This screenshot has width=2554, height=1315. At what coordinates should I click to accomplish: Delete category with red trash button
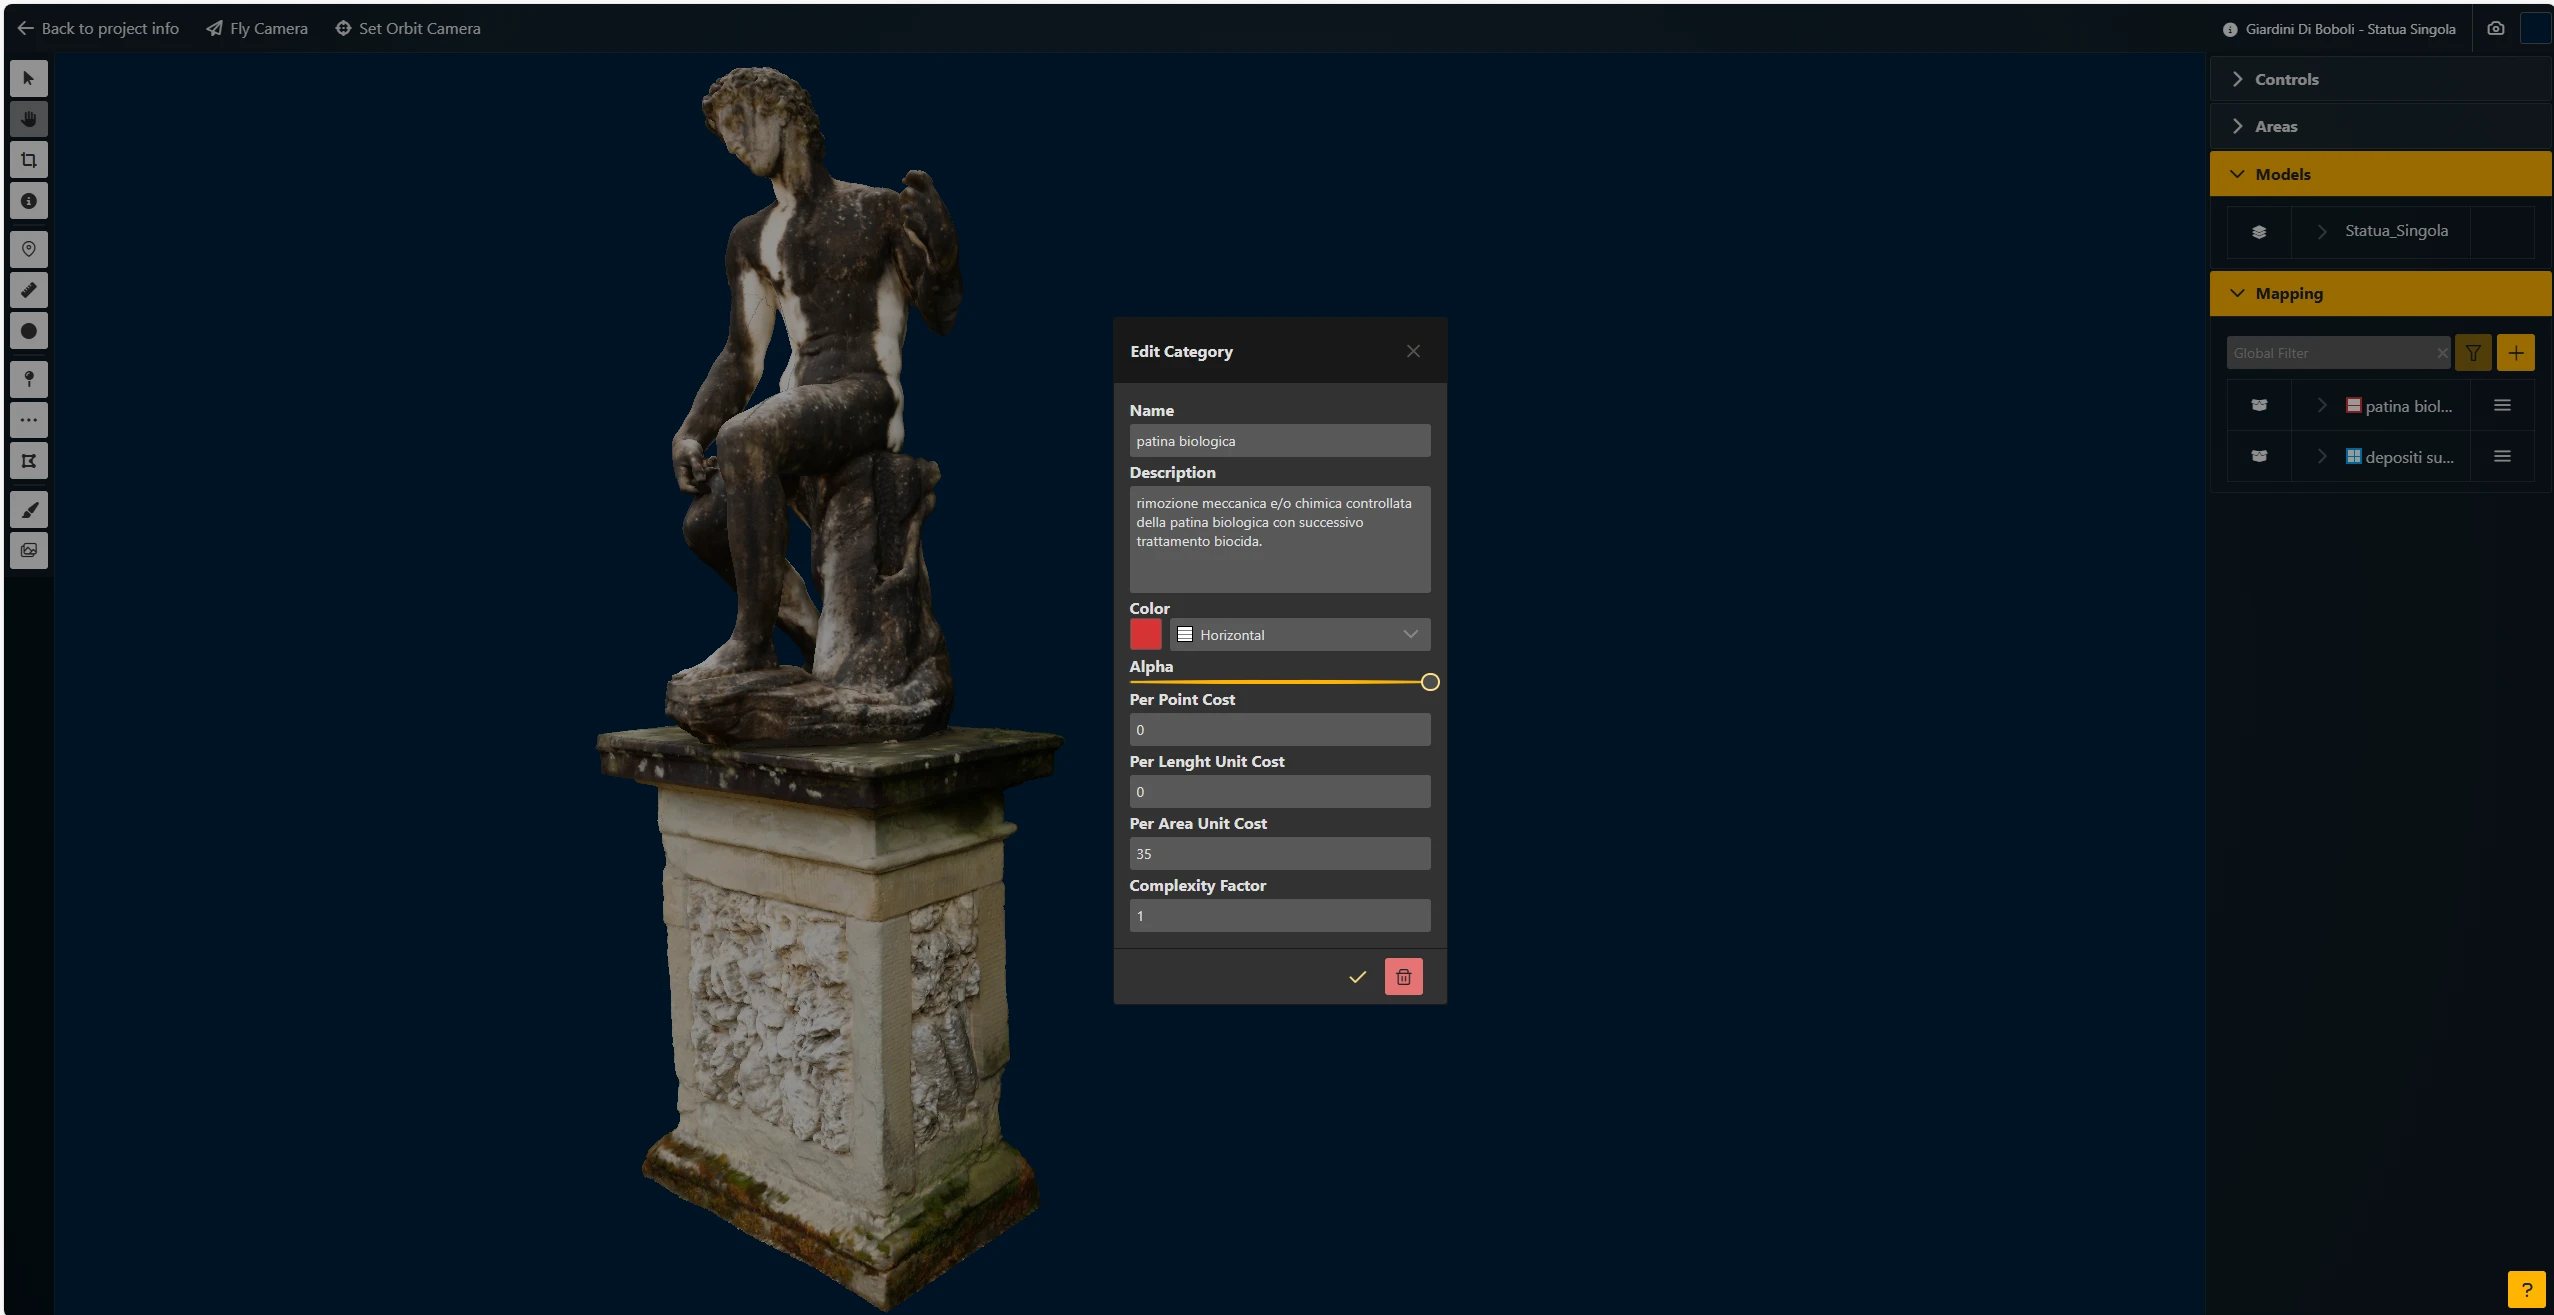point(1403,977)
